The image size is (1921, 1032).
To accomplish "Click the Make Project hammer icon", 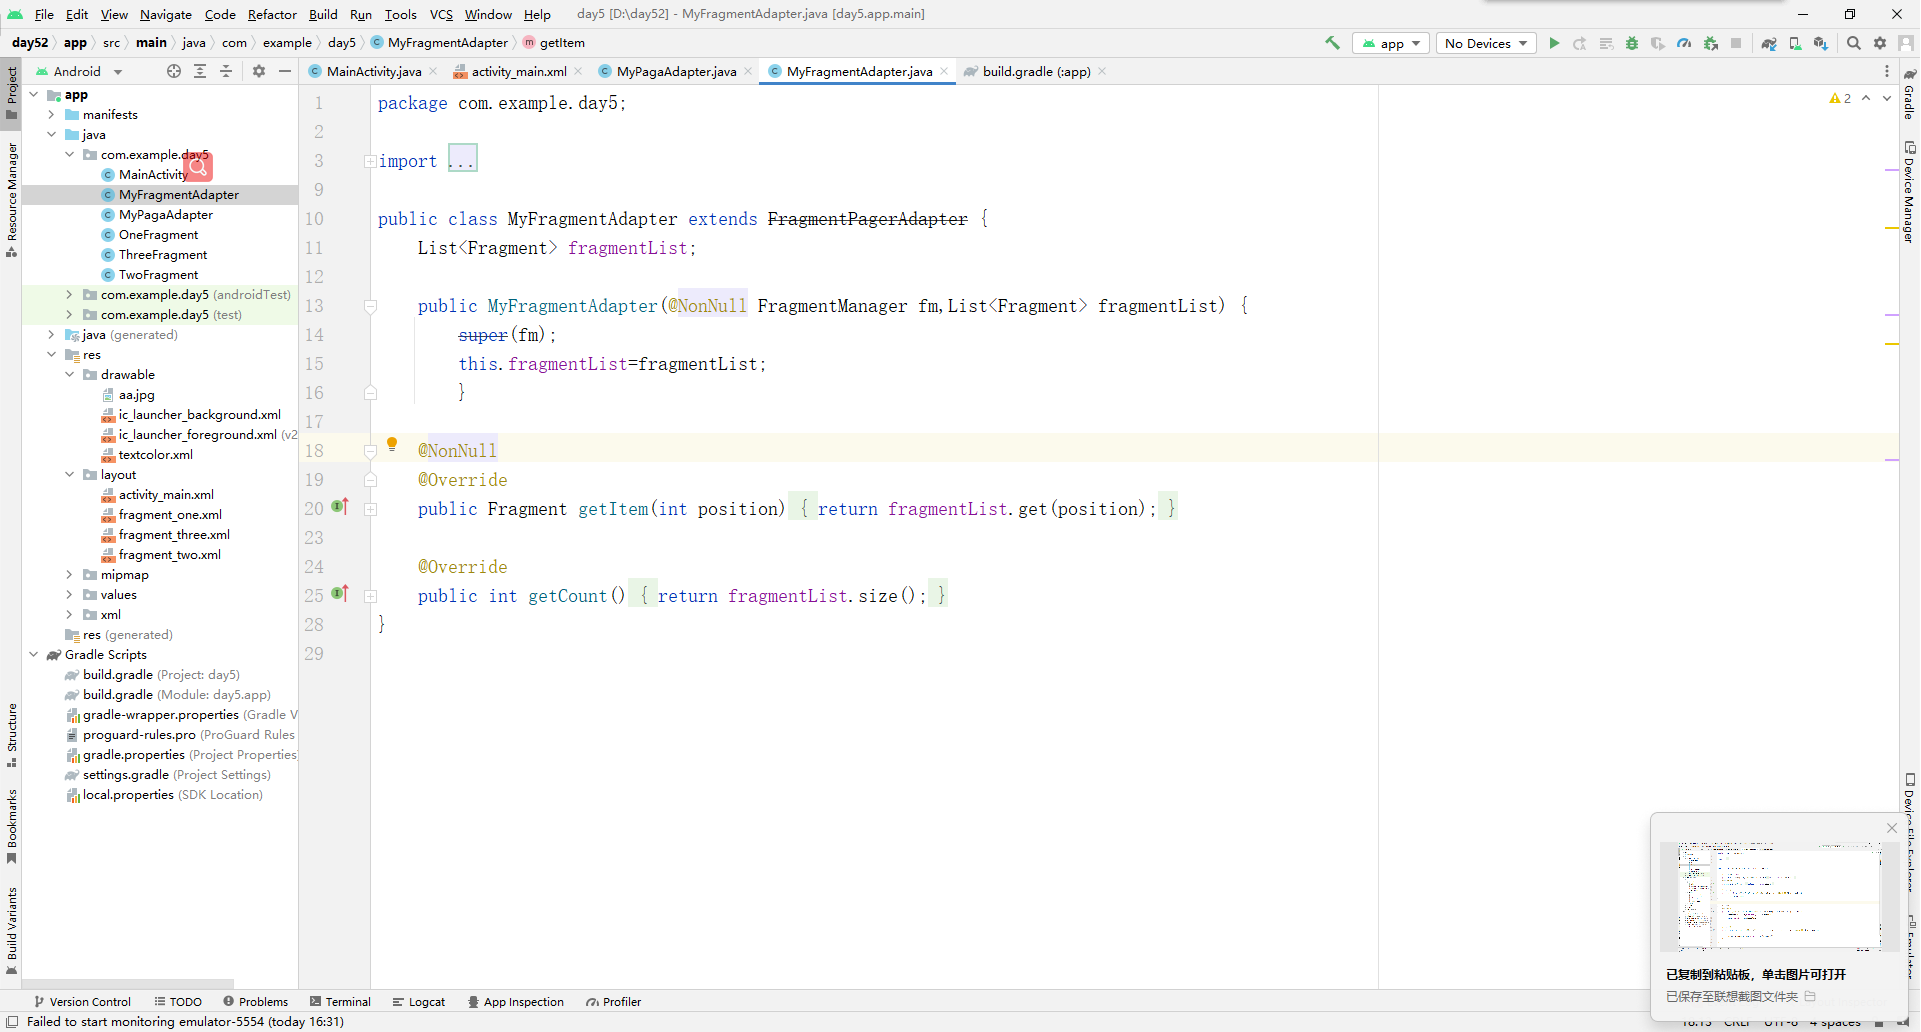I will (1332, 43).
